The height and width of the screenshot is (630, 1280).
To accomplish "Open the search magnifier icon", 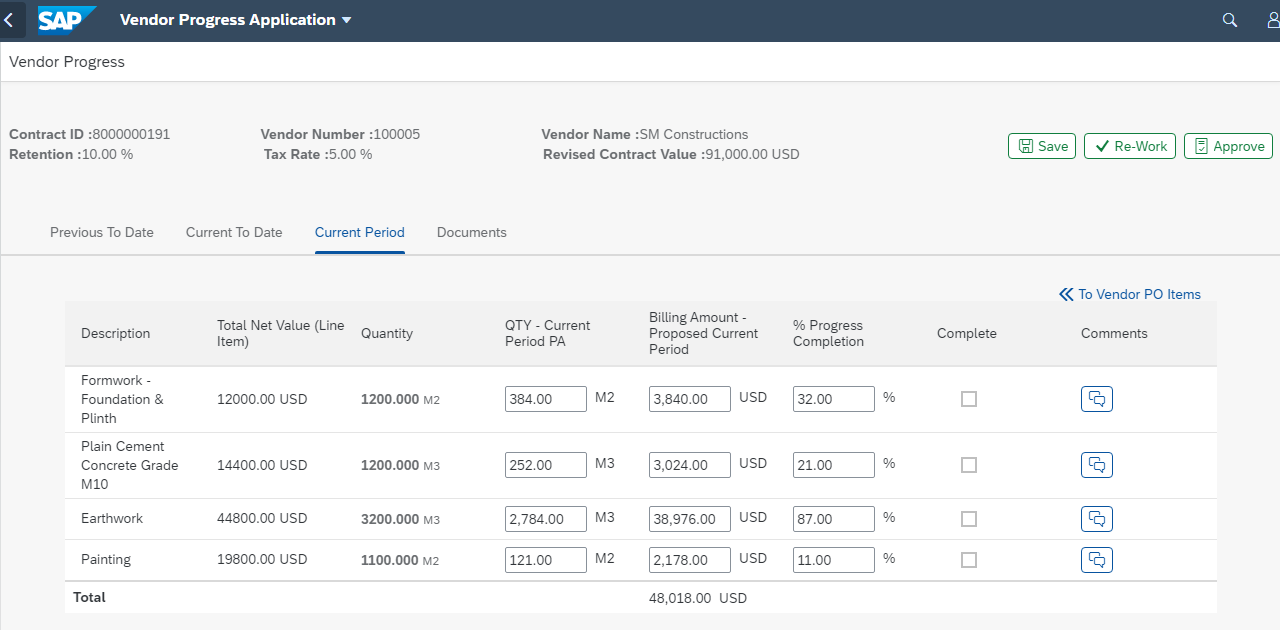I will (x=1230, y=20).
